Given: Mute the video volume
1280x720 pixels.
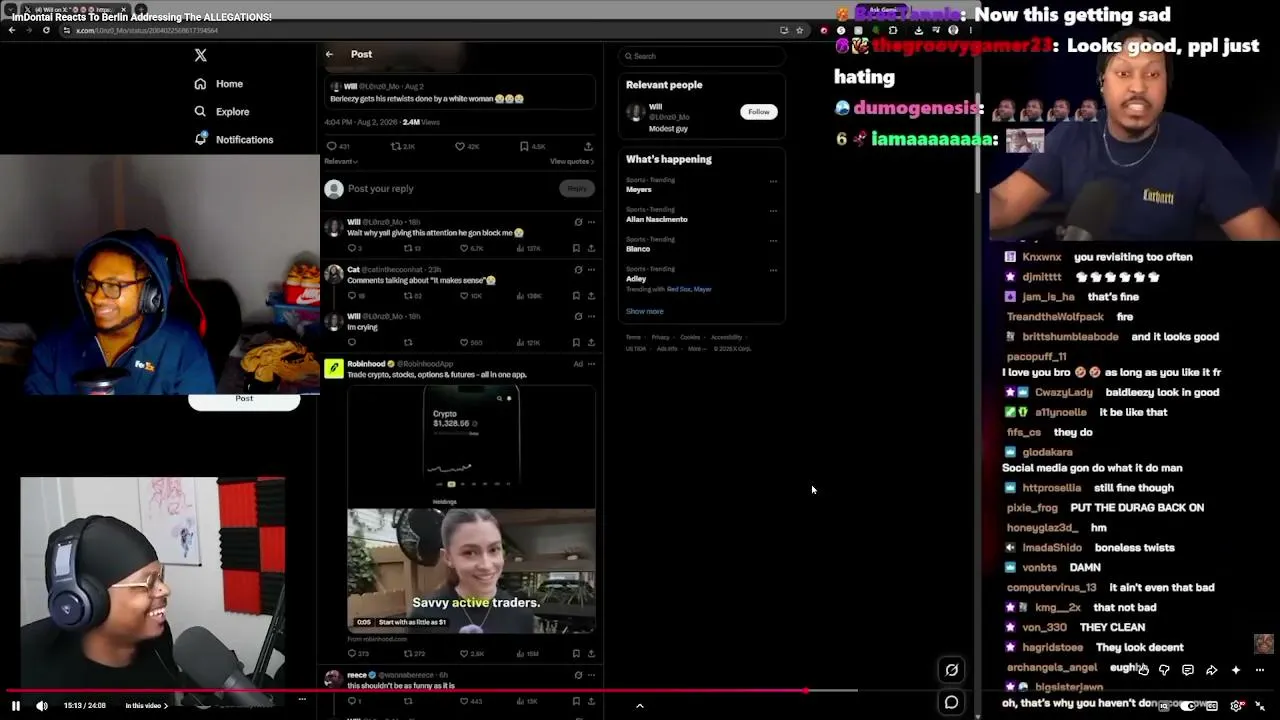Looking at the screenshot, I should pyautogui.click(x=42, y=705).
